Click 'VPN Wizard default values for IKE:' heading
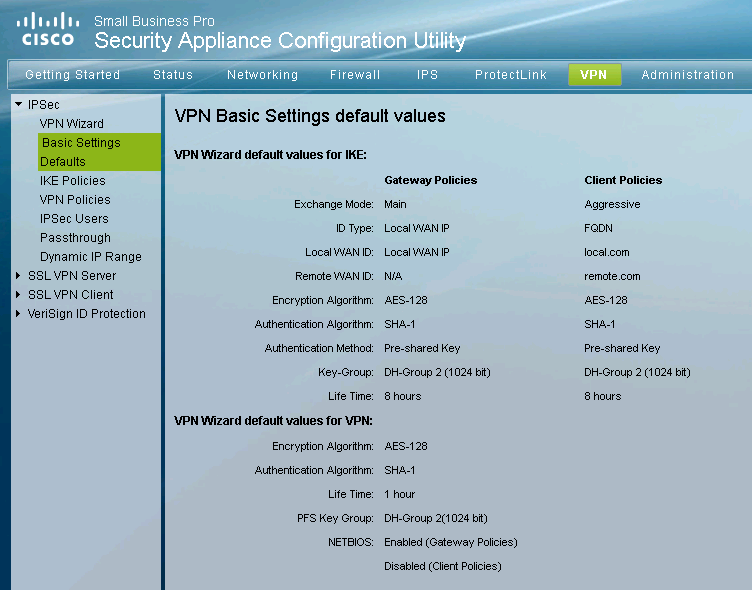 (270, 155)
